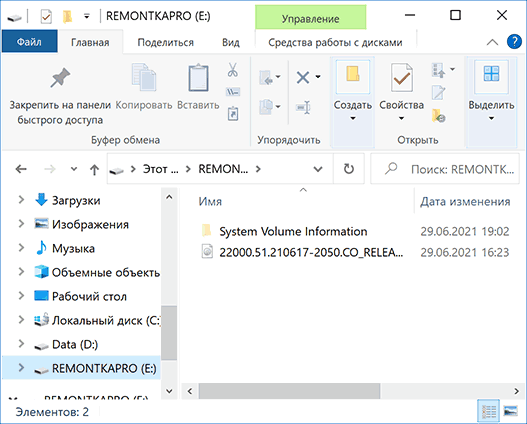Click the search box Поиск: REMONTK
The image size is (527, 424).
445,169
